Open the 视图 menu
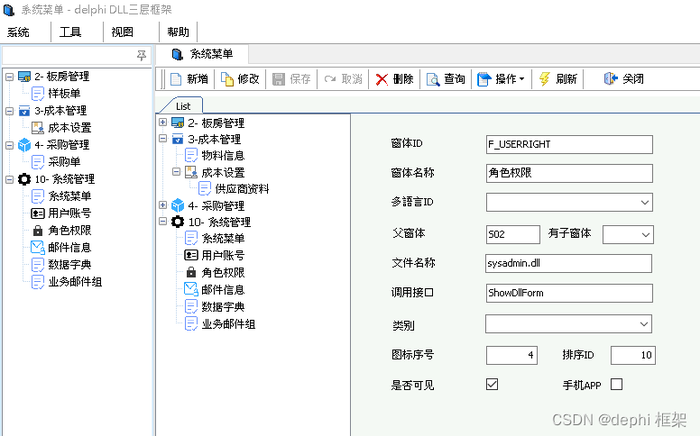This screenshot has width=700, height=436. [122, 32]
